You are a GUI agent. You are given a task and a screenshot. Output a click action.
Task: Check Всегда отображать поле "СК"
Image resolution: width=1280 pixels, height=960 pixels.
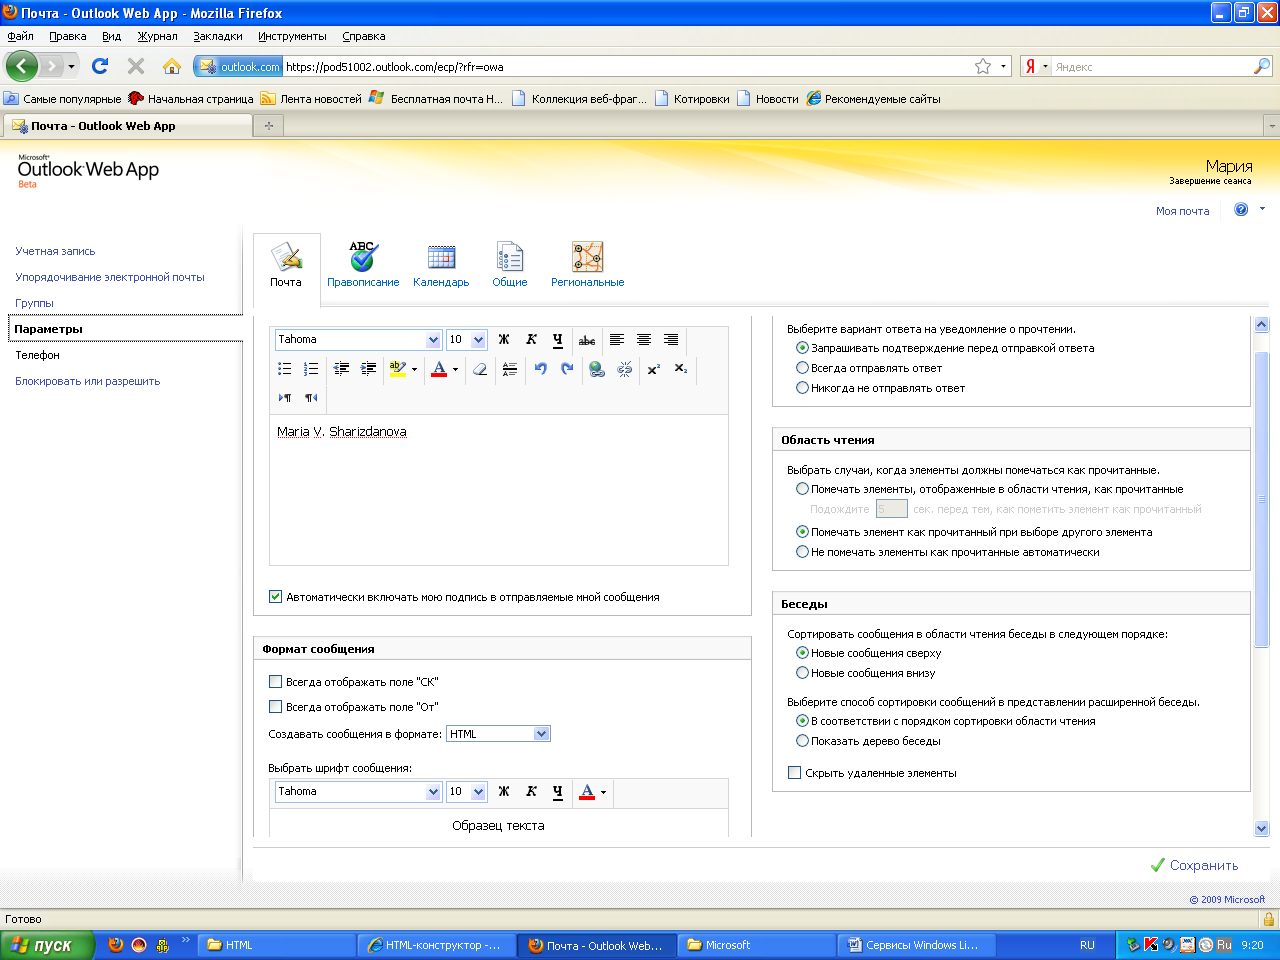click(x=275, y=682)
